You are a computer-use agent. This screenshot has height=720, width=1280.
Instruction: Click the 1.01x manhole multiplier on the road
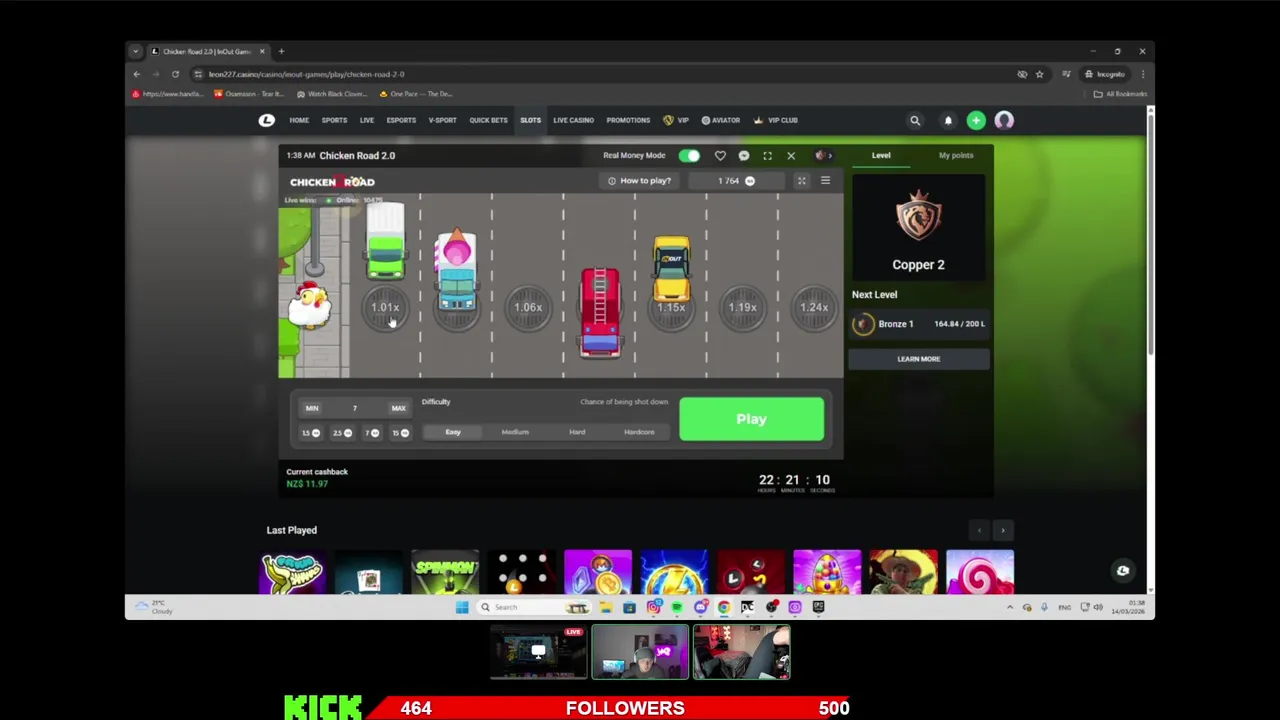pos(385,308)
